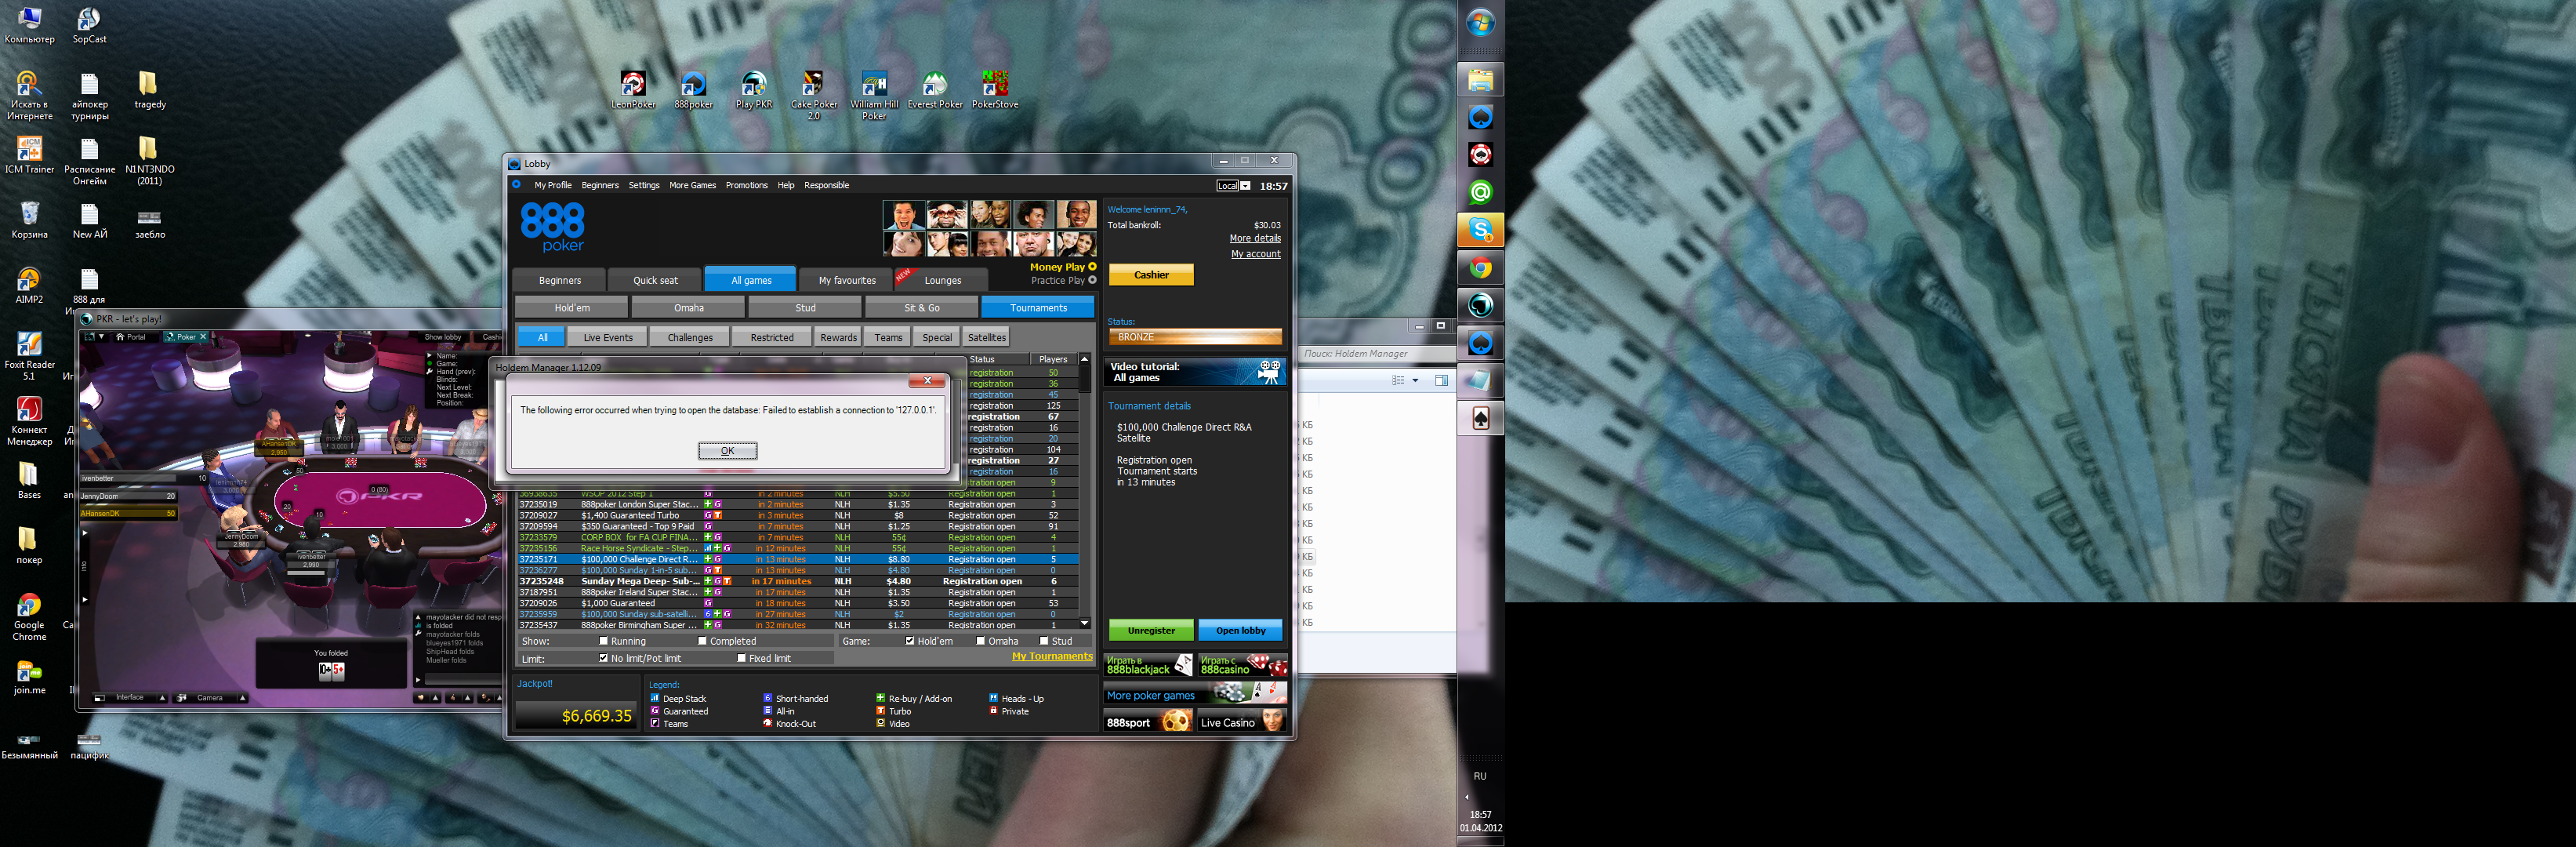Click the 888sport football banner icon
This screenshot has height=847, width=2576.
click(x=1176, y=721)
